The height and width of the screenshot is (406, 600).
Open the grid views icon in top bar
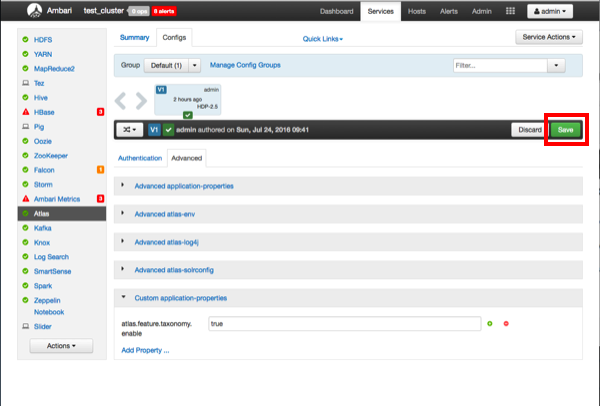(510, 11)
